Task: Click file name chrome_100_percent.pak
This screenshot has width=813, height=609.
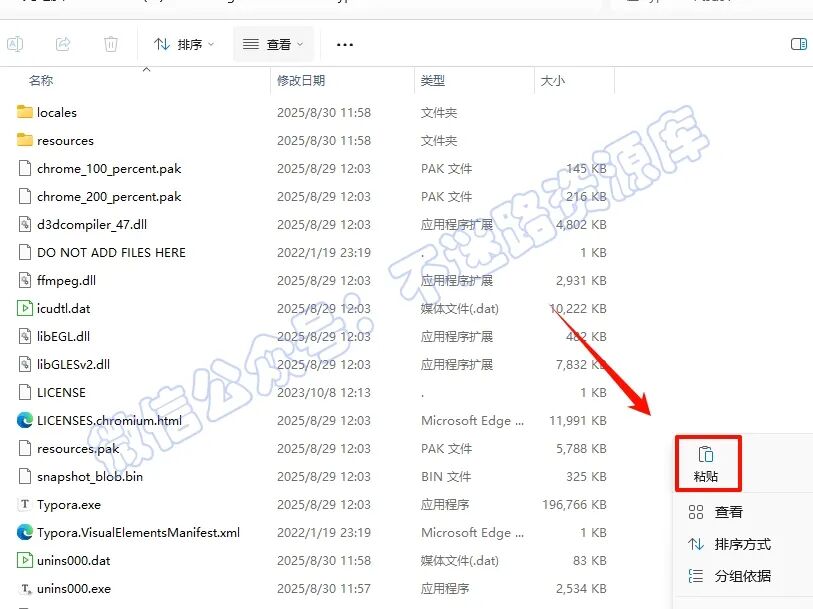Action: (x=109, y=169)
